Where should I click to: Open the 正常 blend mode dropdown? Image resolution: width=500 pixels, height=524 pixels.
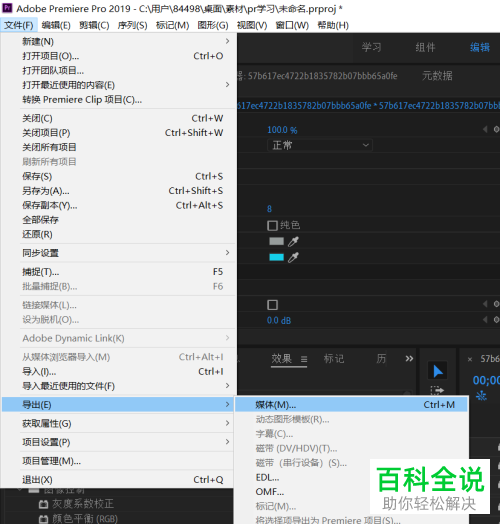(x=320, y=145)
